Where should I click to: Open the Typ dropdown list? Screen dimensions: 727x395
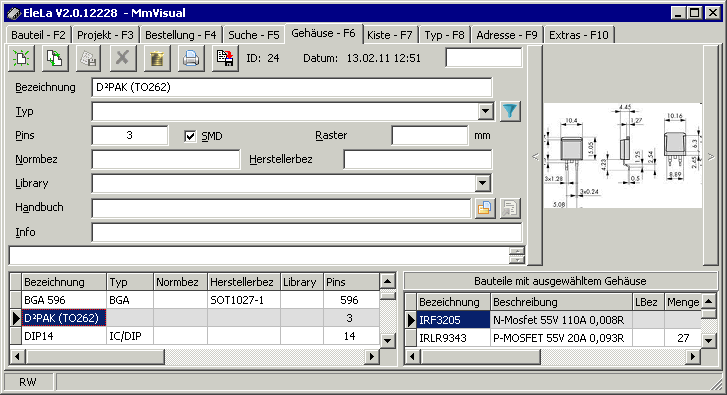[485, 111]
